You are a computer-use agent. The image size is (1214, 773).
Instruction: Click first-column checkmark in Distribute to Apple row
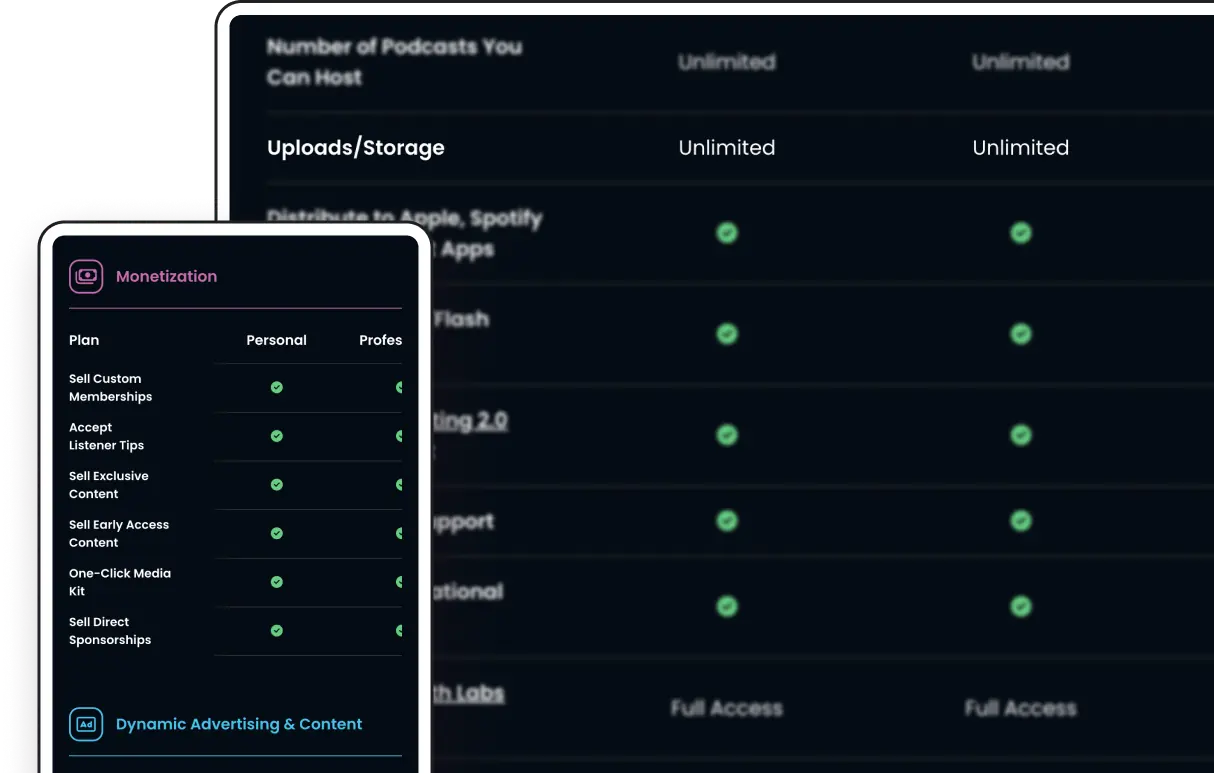(x=727, y=233)
